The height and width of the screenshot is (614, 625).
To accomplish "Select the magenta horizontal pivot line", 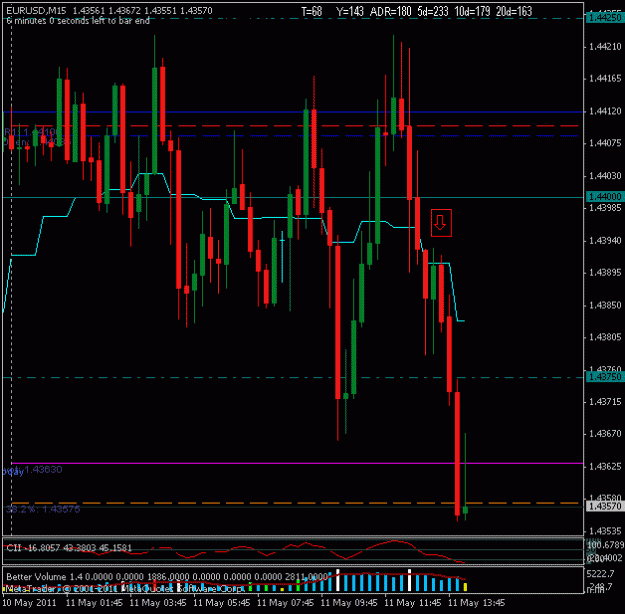I will pyautogui.click(x=297, y=463).
